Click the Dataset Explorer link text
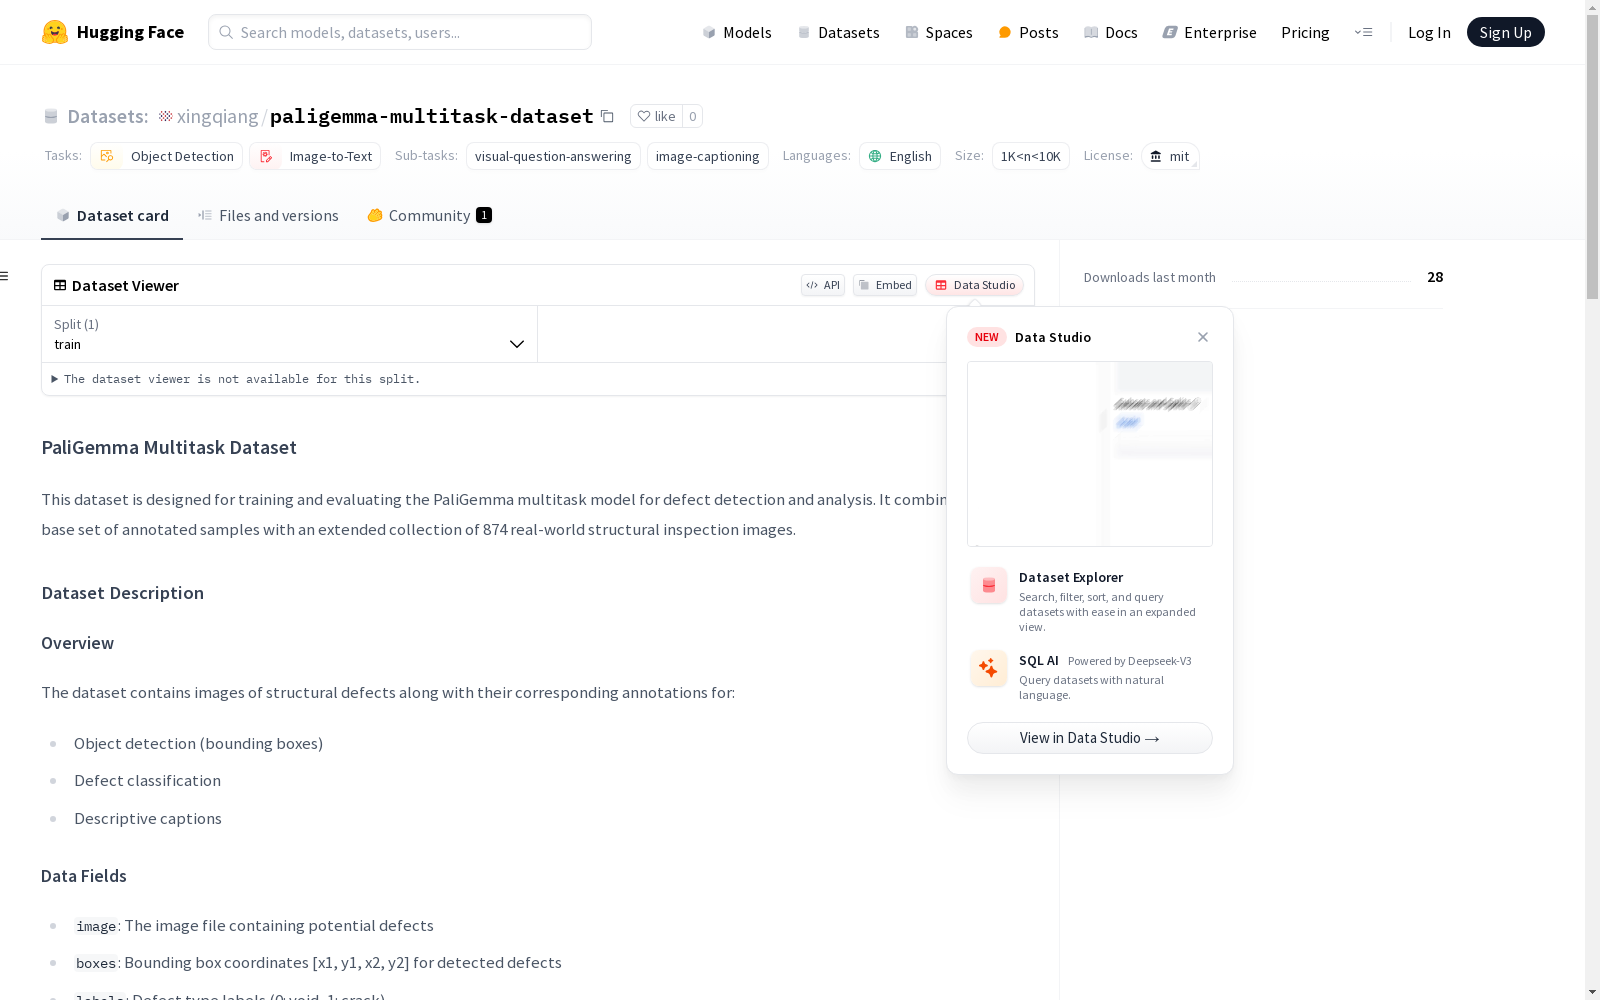This screenshot has width=1600, height=1000. coord(1071,577)
